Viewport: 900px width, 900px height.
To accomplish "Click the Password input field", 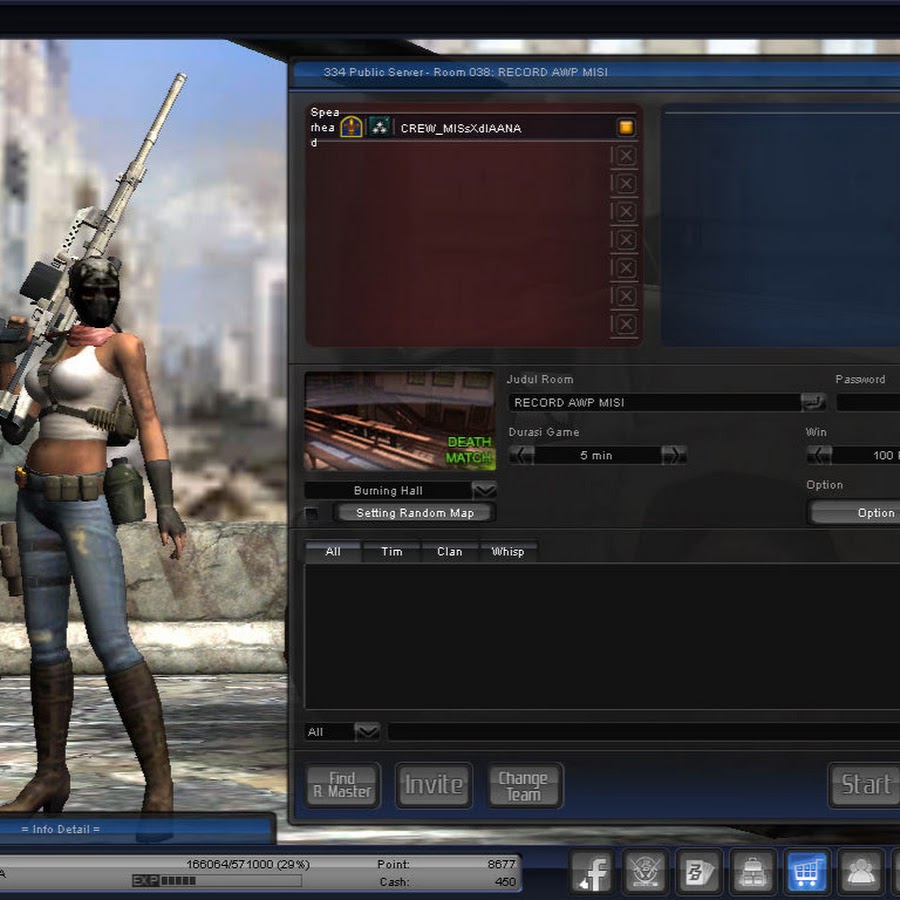I will 868,402.
